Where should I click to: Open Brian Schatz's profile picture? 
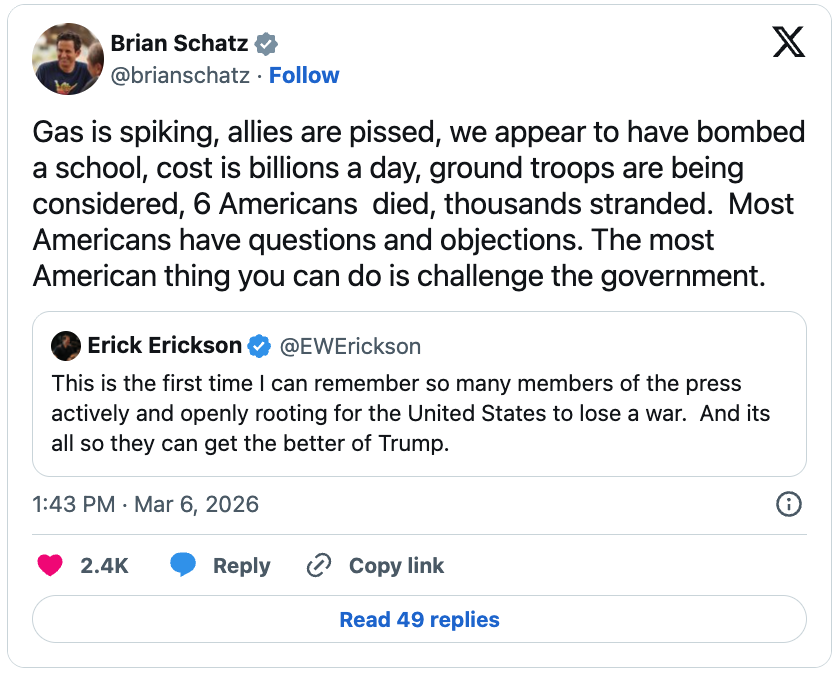68,59
